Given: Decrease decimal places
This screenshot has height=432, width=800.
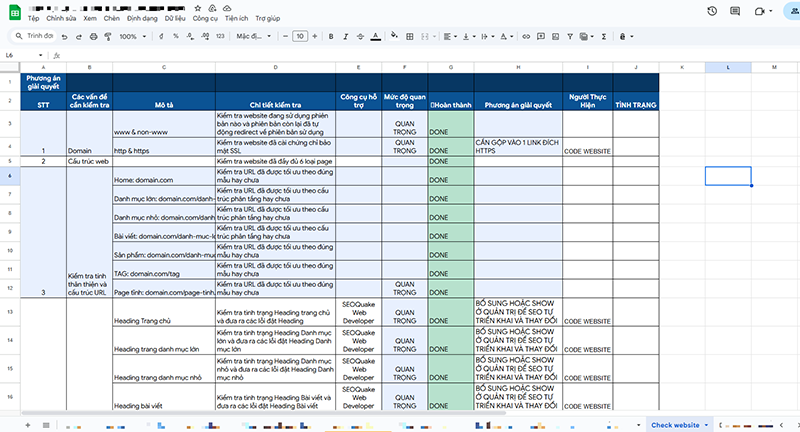Looking at the screenshot, I should [x=190, y=36].
